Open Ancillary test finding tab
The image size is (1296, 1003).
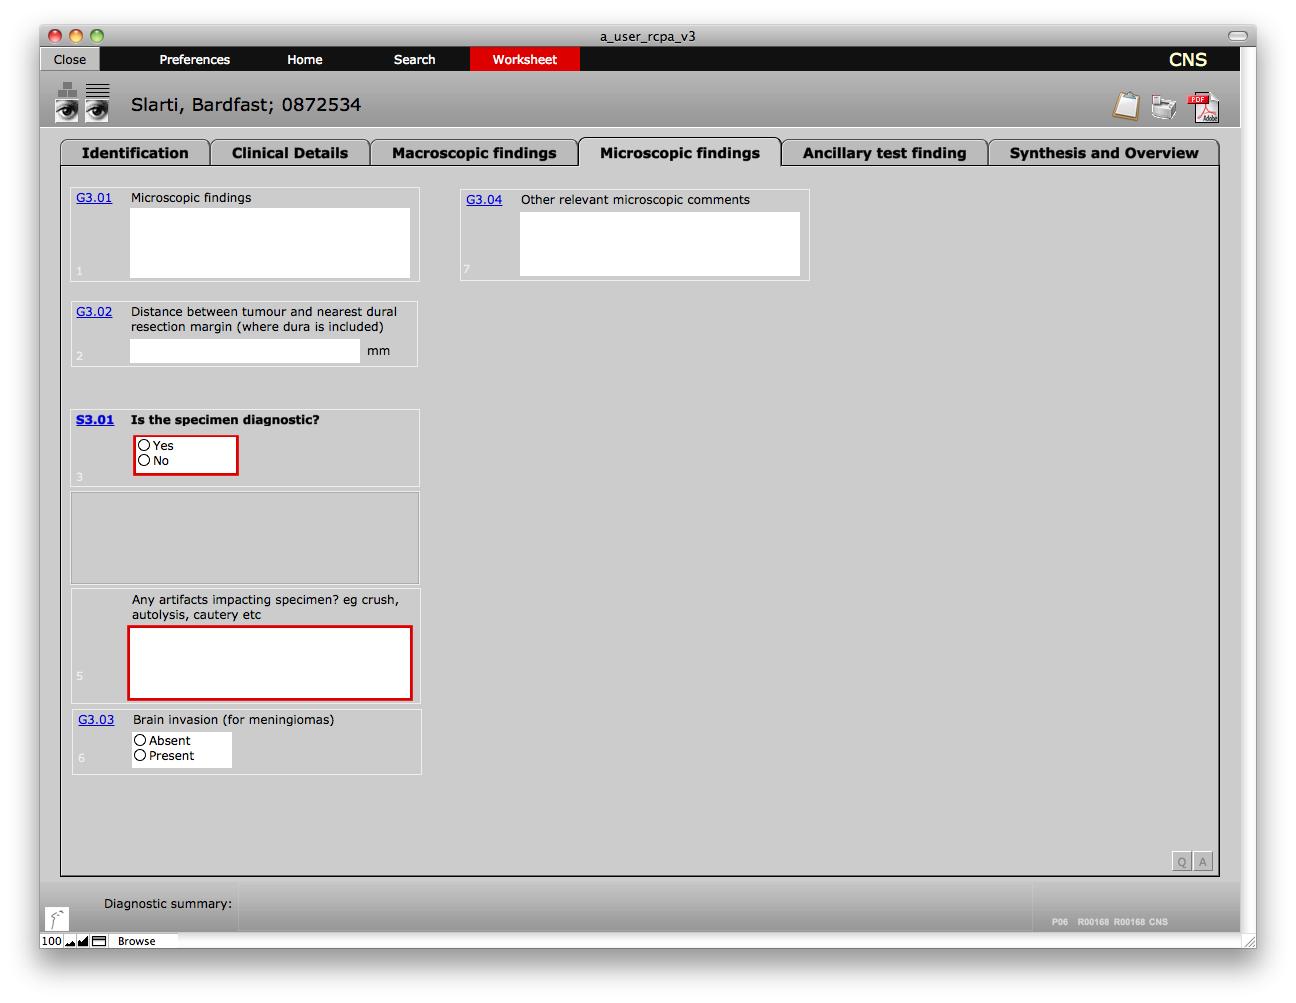[x=884, y=153]
